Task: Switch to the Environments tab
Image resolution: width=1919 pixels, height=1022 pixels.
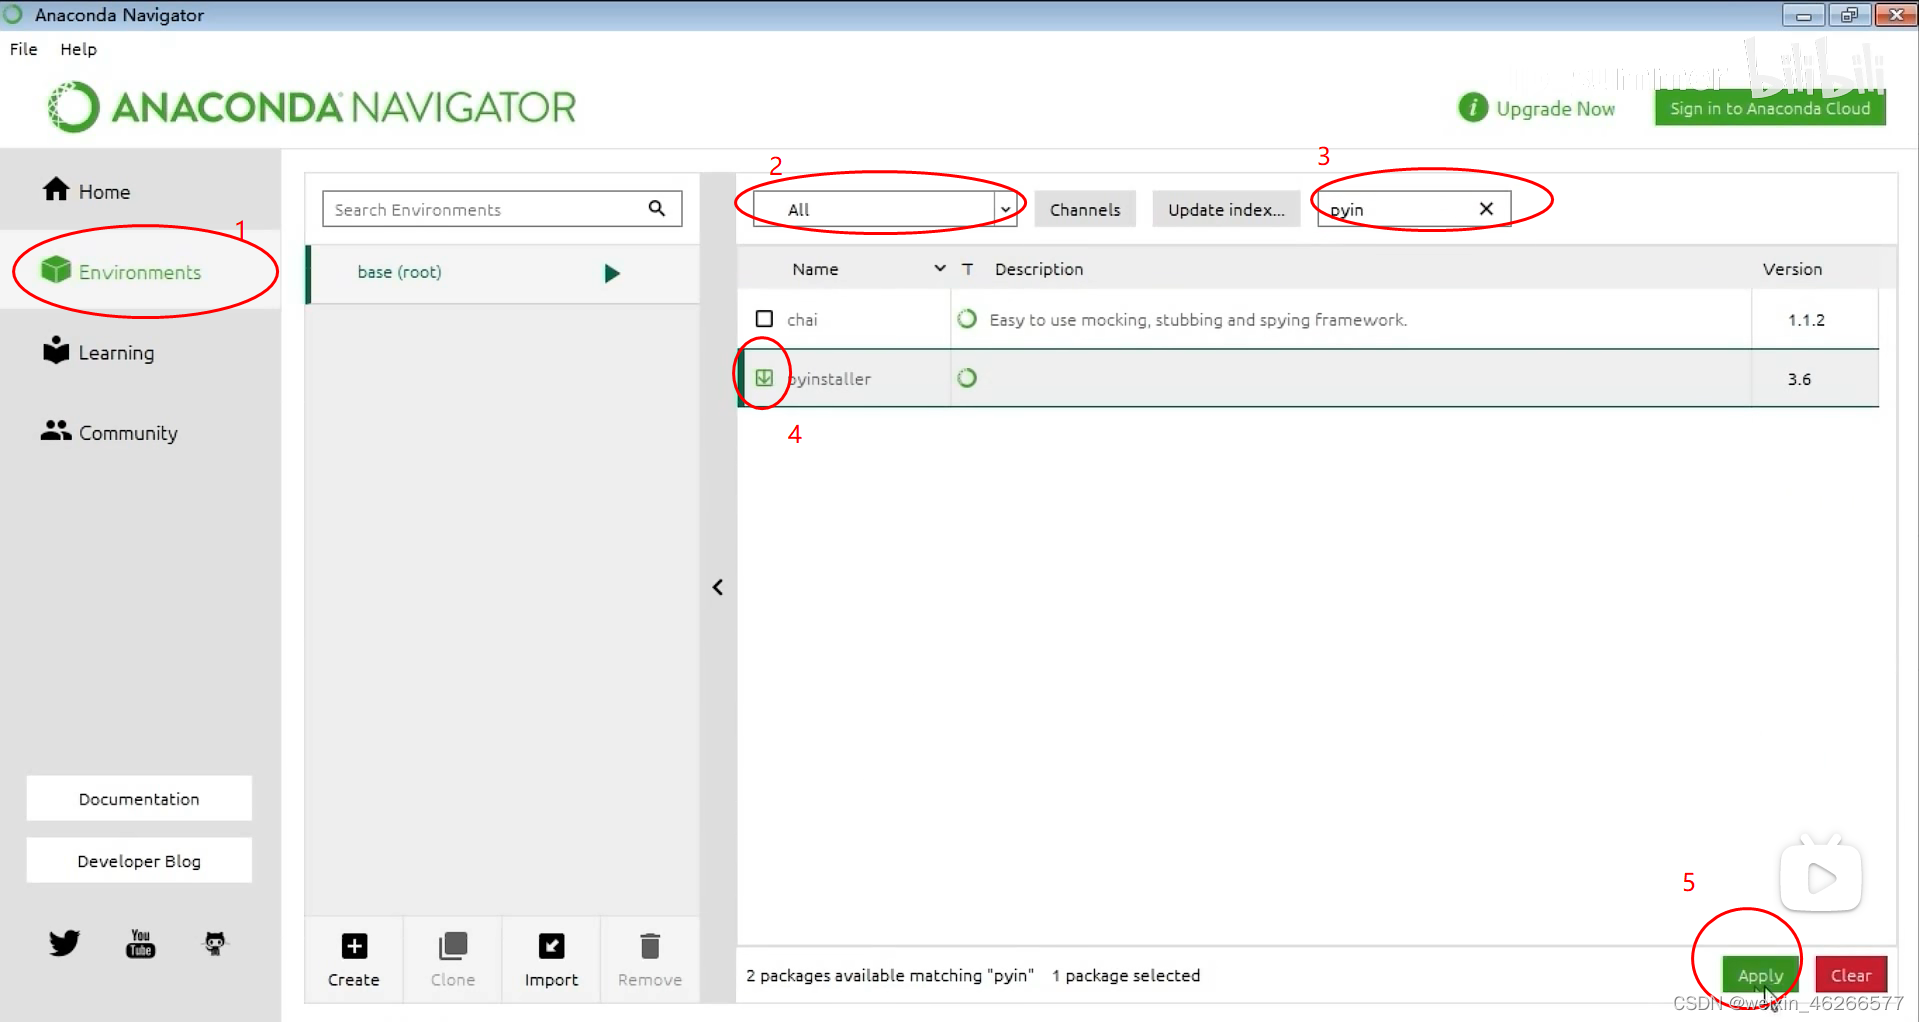Action: (x=140, y=272)
